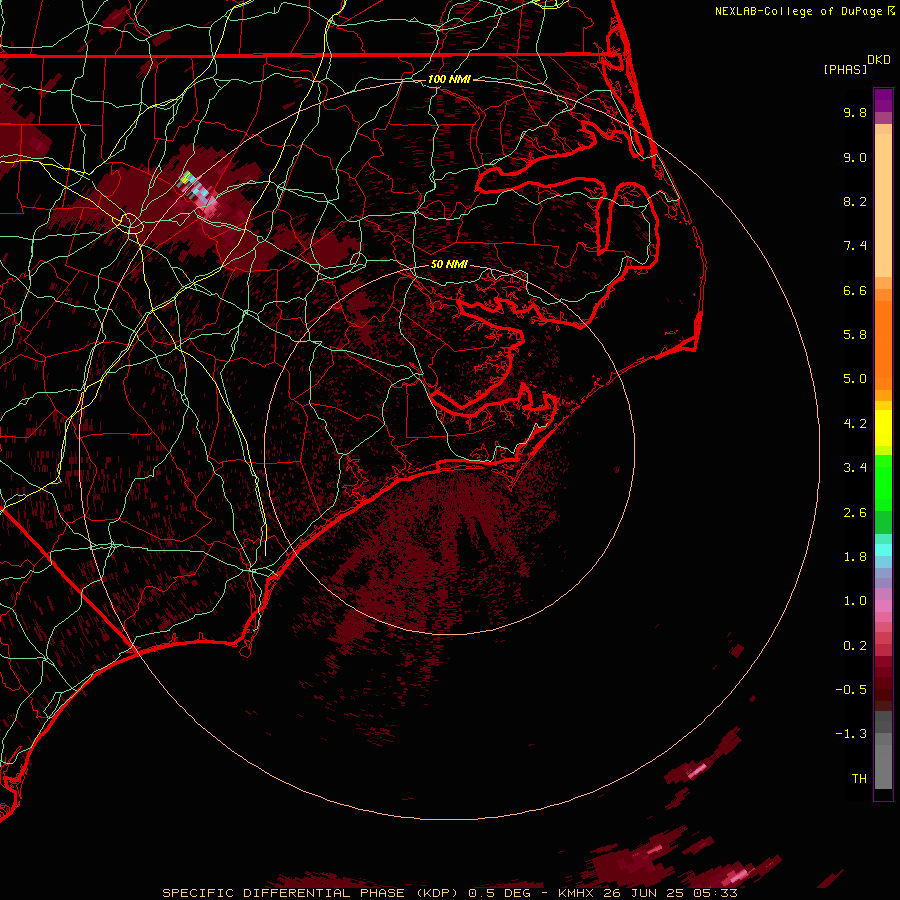Click the 9.8 value on the color scale
Image resolution: width=900 pixels, height=900 pixels.
pyautogui.click(x=855, y=112)
